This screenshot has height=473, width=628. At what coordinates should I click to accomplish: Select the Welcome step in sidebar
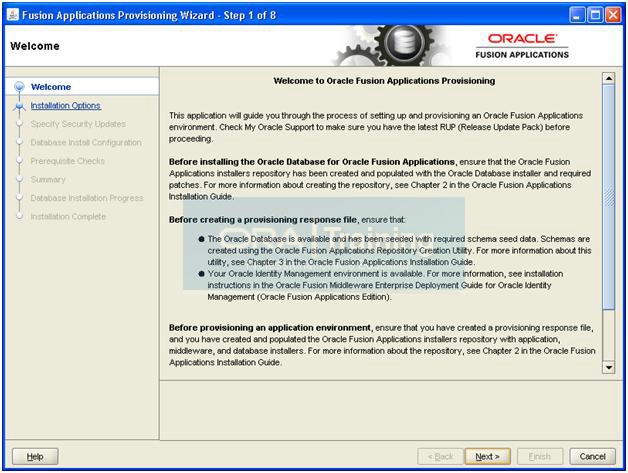51,87
